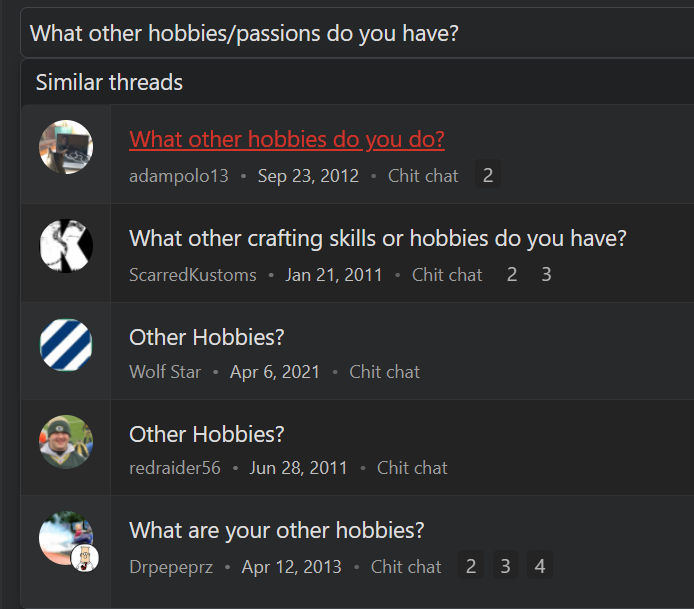Screen dimensions: 694x609
Task: Click the Drpepeprz username link
Action: click(171, 567)
